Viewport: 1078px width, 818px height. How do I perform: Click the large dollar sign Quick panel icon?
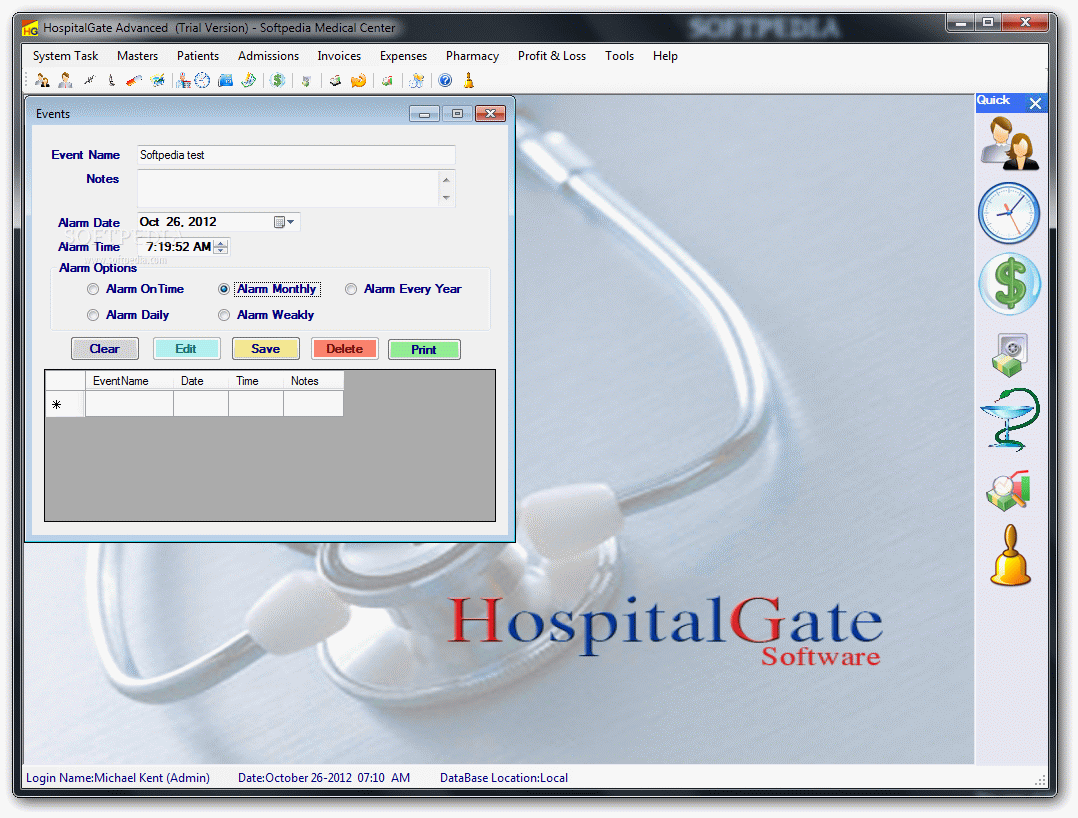tap(1009, 284)
